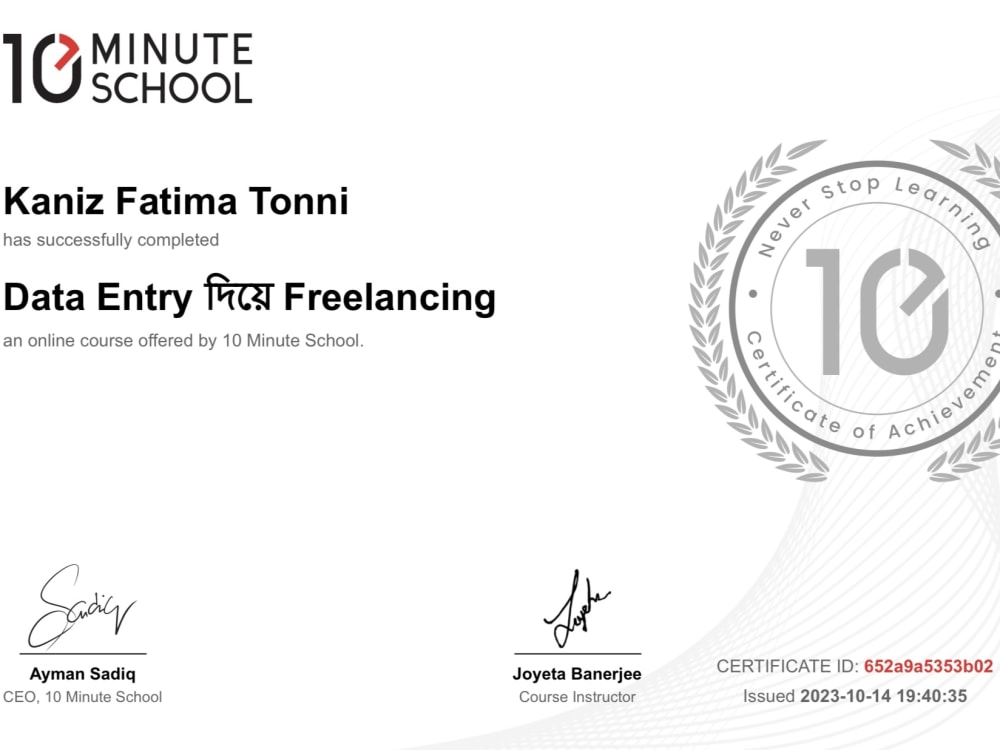Click the name 'Ayman Sadiq'
Viewport: 1000px width, 750px height.
click(x=82, y=673)
